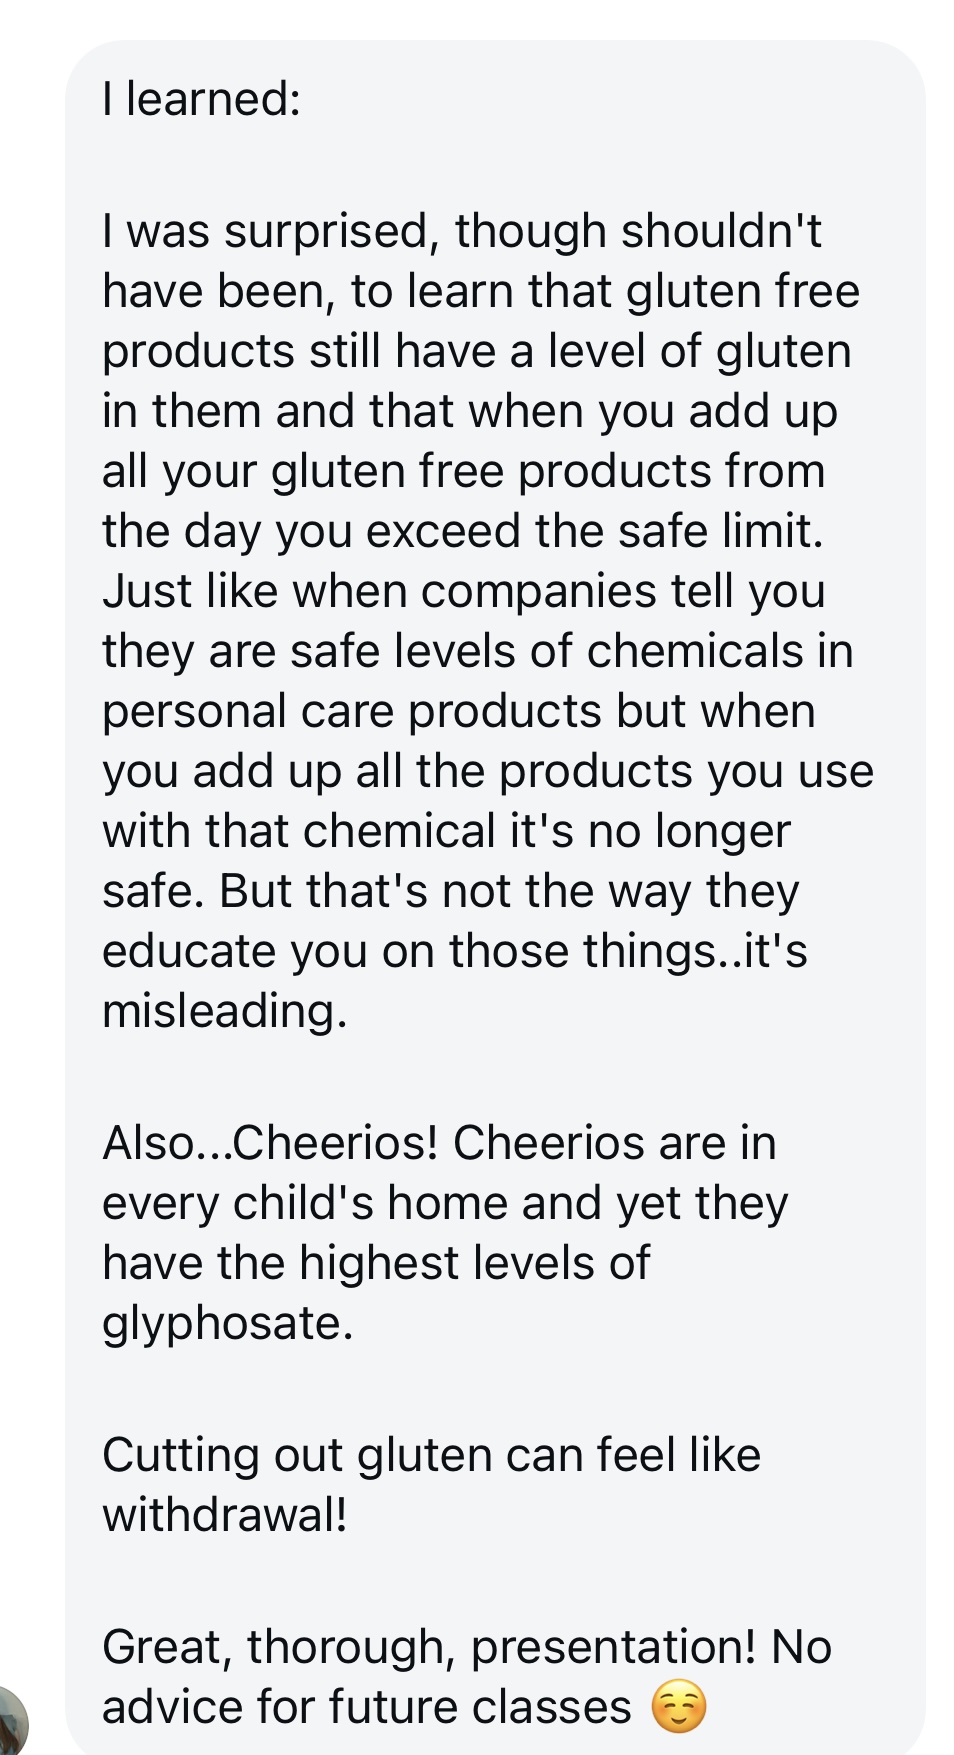Screen dimensions: 954x1755
Task: Tap the "I was surprised, though shouldn't" line
Action: tap(462, 231)
